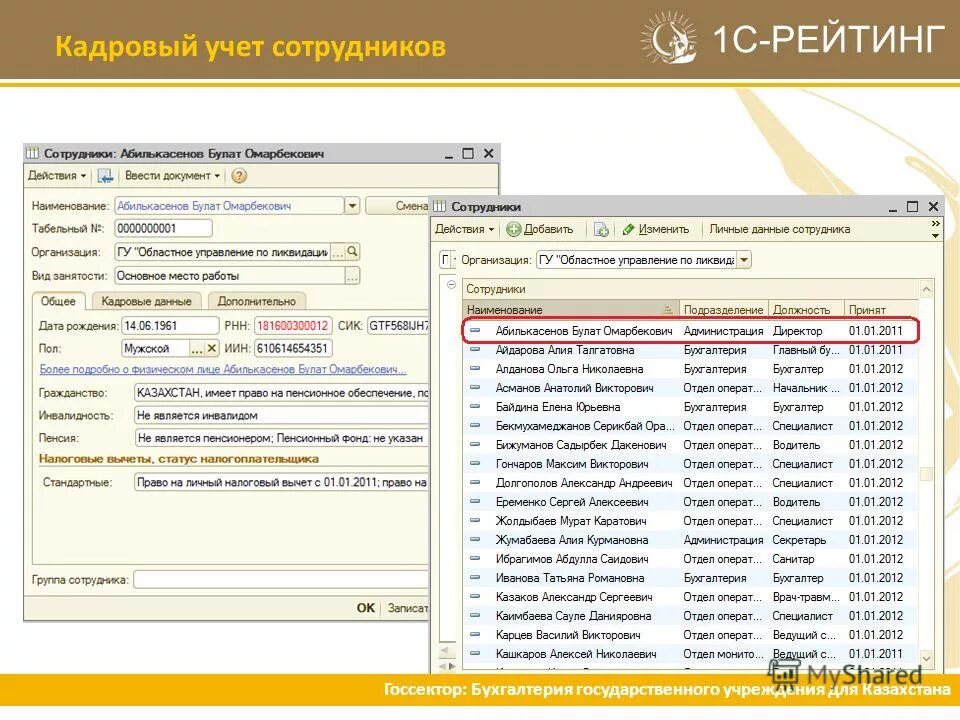This screenshot has width=960, height=720.
Task: Open link Более подробно о физическом лице
Action: (x=223, y=369)
